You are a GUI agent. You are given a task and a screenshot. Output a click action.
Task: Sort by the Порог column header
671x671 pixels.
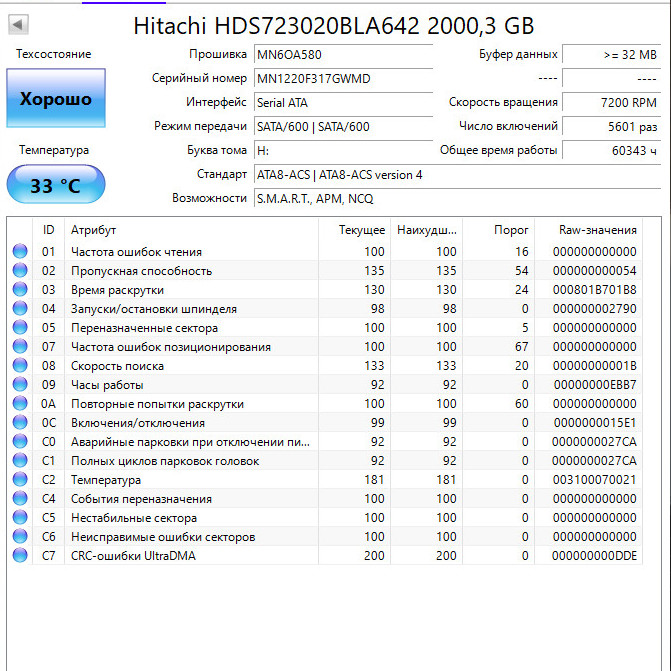(x=499, y=230)
